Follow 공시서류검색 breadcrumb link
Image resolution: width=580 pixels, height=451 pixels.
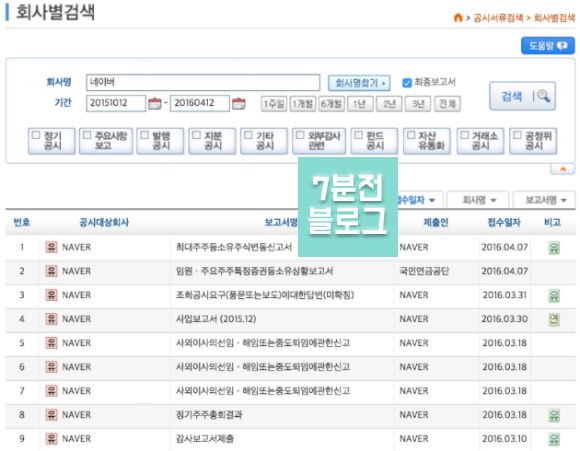click(x=498, y=18)
